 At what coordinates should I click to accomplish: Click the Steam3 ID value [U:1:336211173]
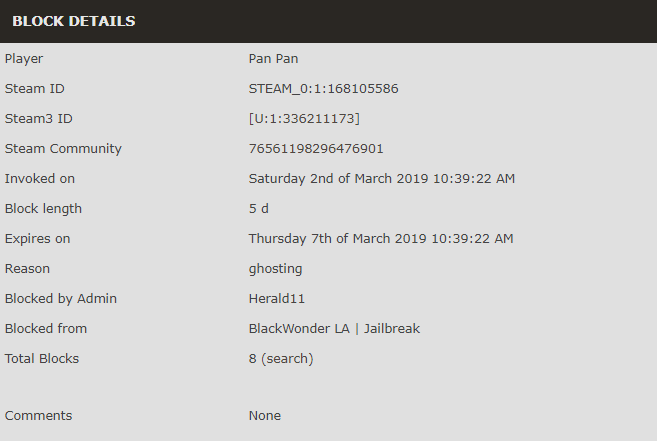pos(304,119)
